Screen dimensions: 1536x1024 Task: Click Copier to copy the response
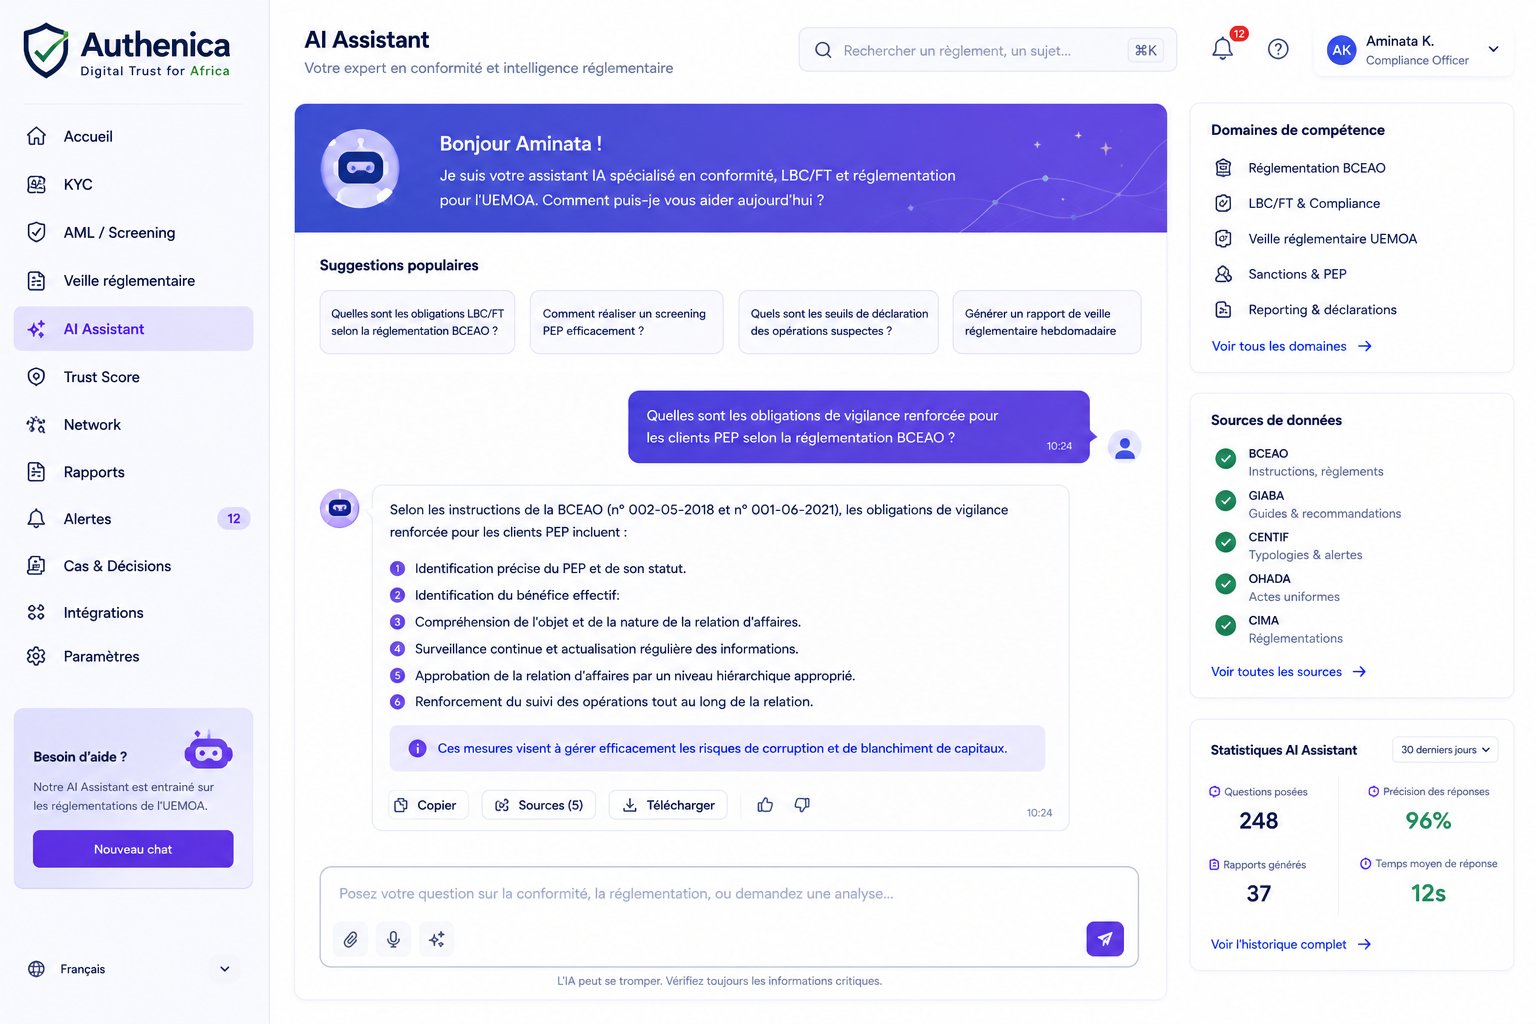click(x=428, y=805)
